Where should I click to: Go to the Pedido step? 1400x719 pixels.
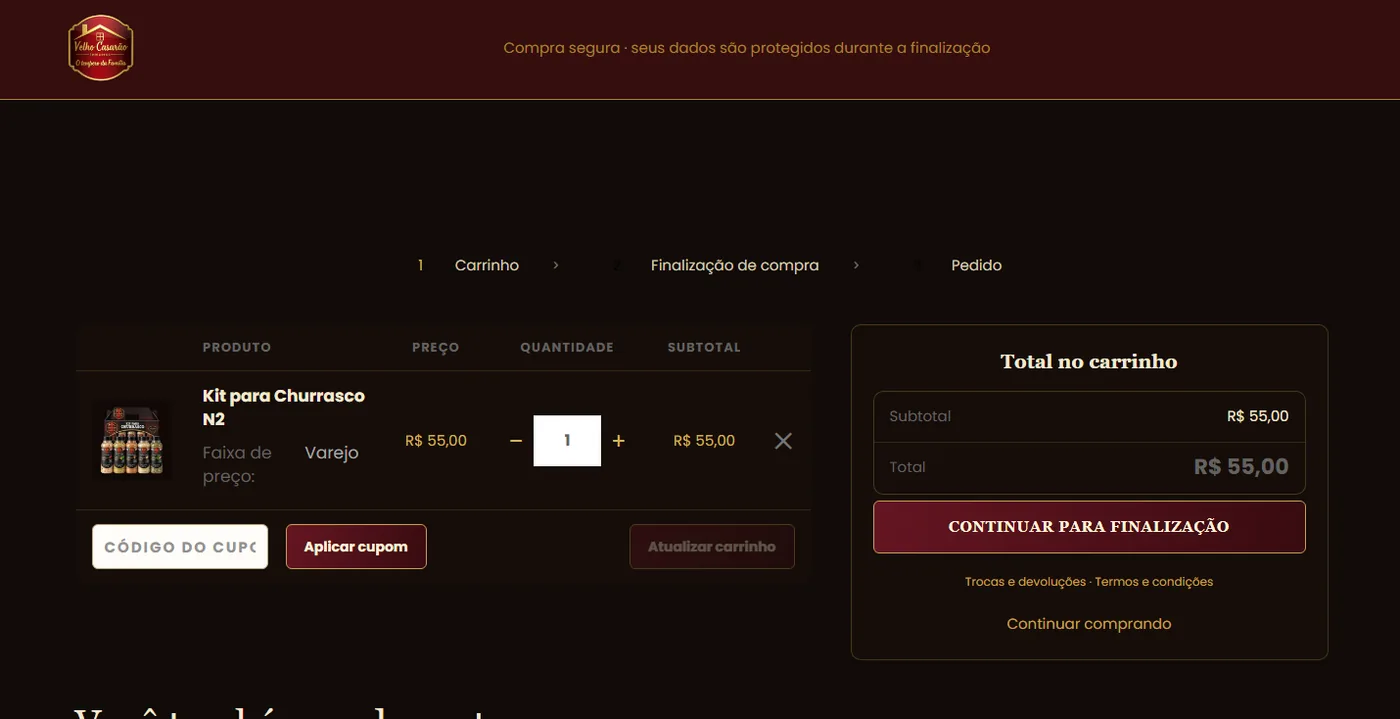pos(976,266)
